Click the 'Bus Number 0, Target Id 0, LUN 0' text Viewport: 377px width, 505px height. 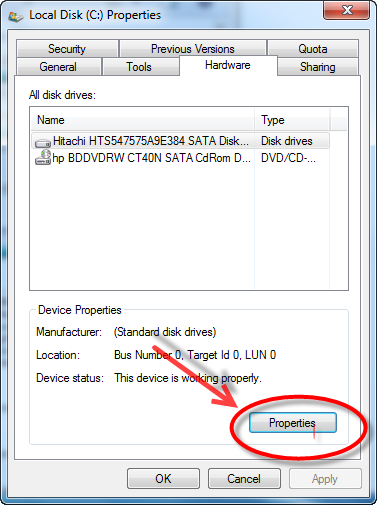coord(195,355)
